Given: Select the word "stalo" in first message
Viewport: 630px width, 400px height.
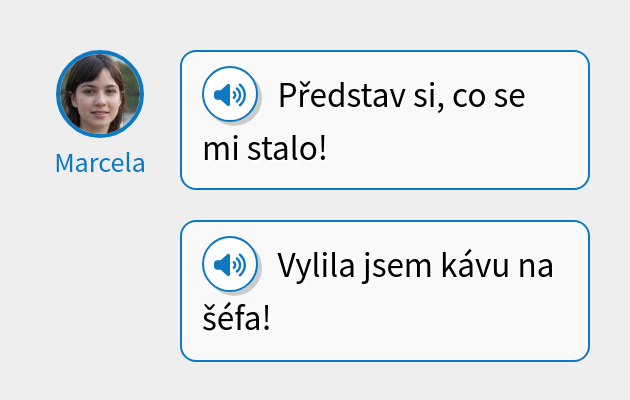Looking at the screenshot, I should pyautogui.click(x=282, y=147).
